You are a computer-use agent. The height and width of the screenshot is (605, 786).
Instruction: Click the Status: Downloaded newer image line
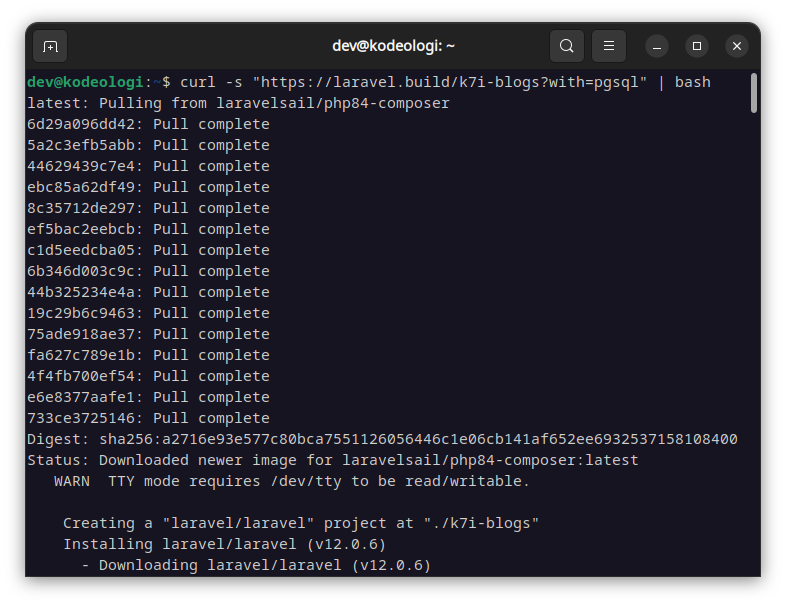tap(333, 460)
